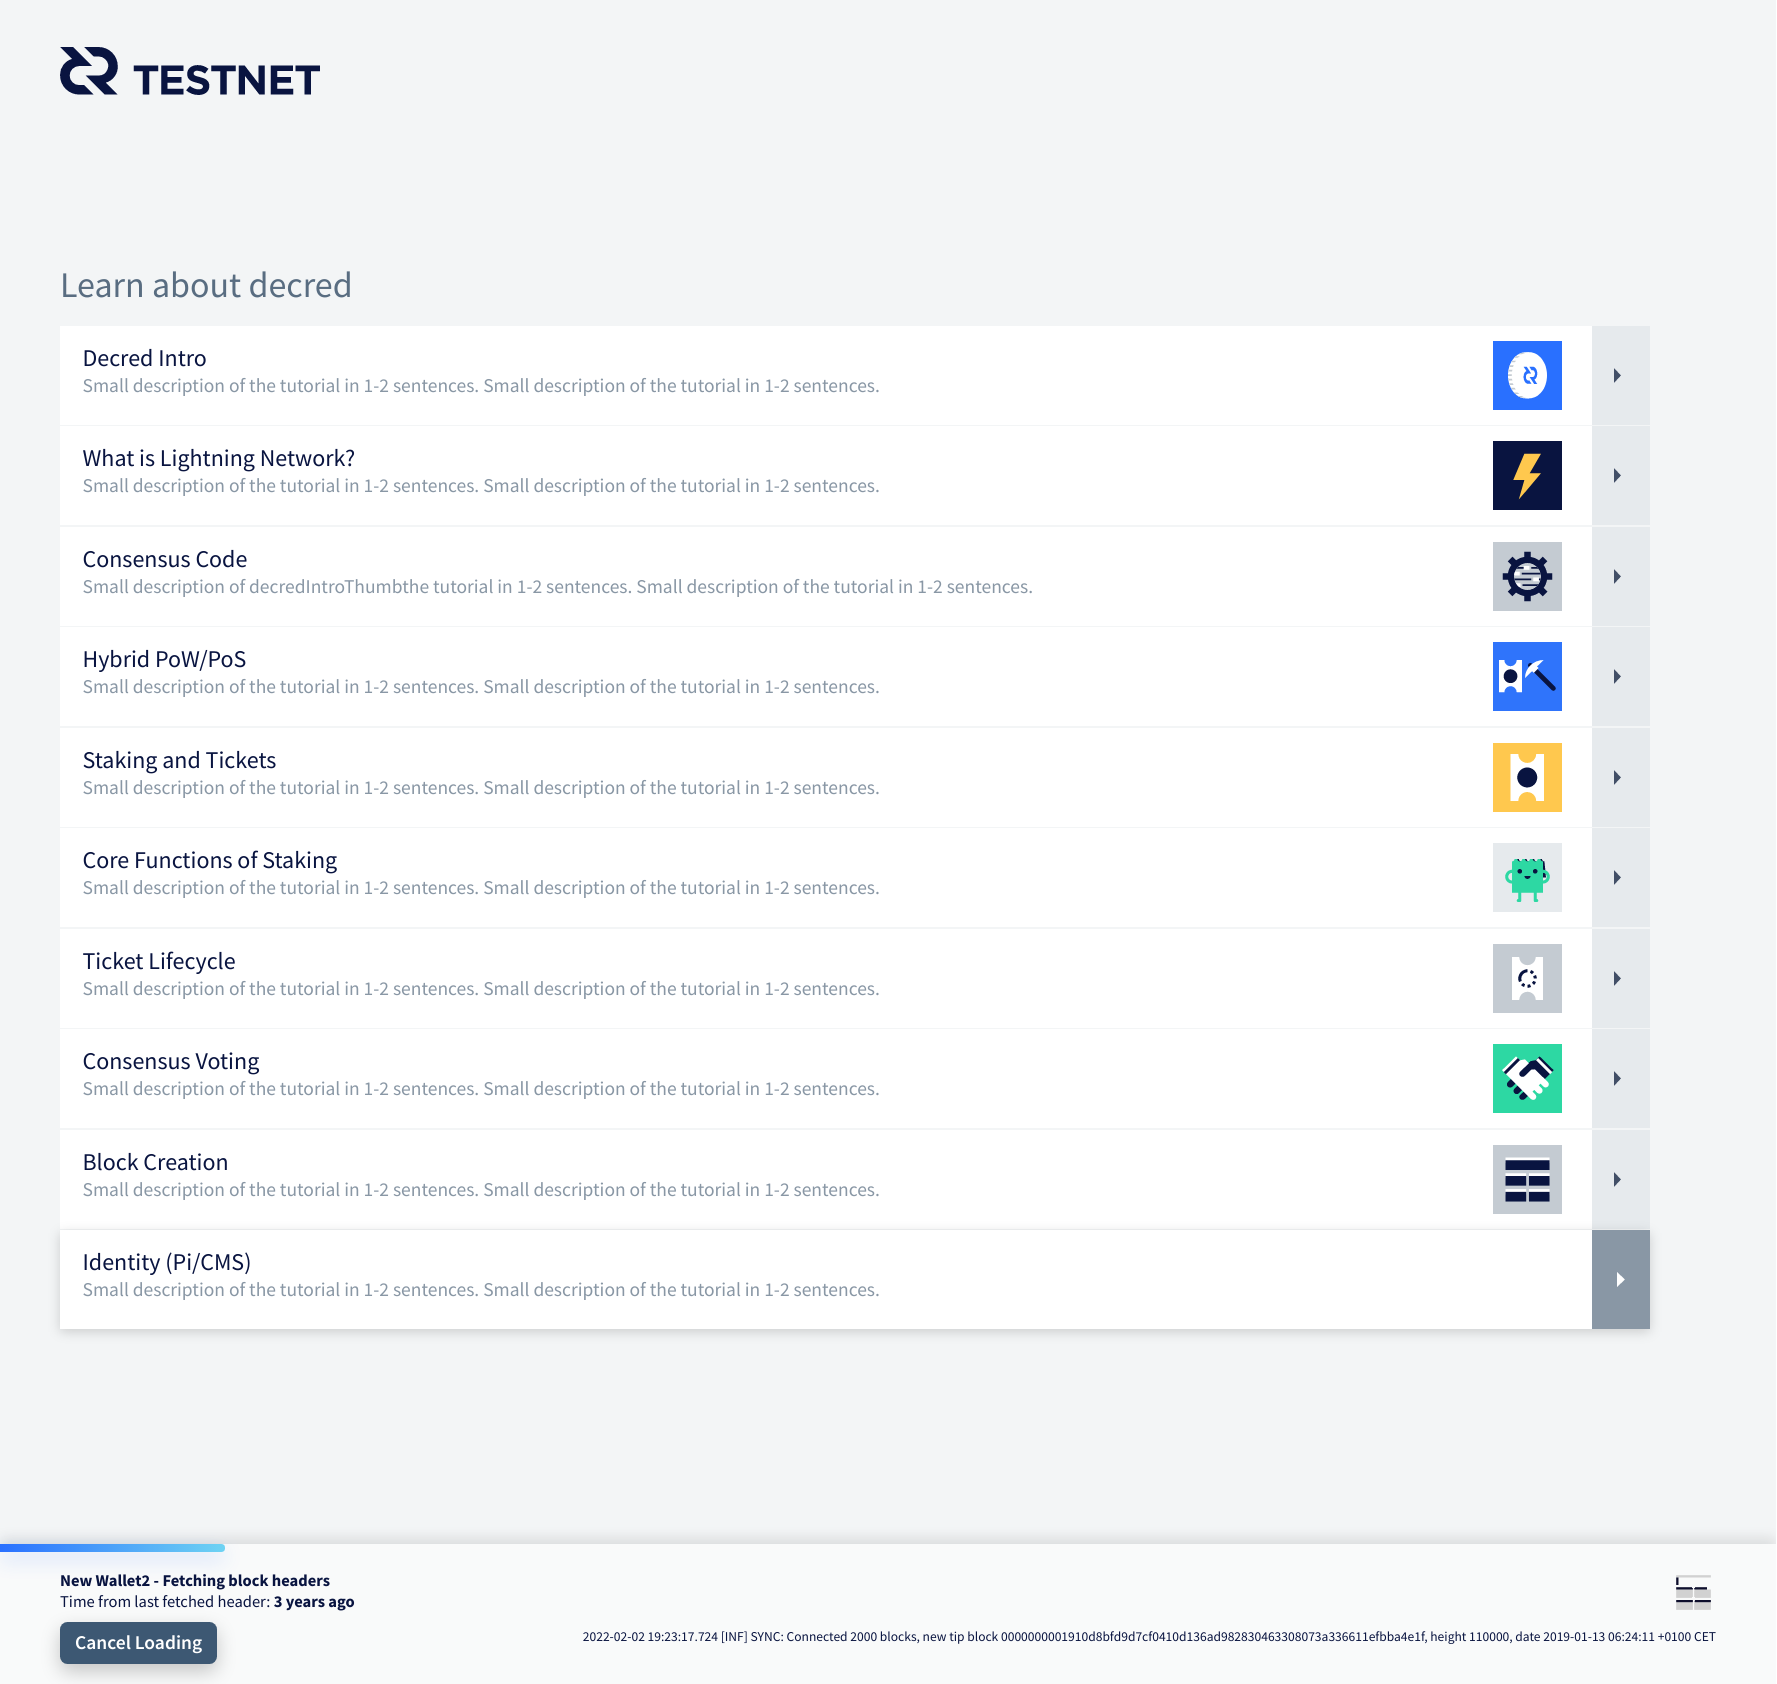Expand the Lightning Network tutorial arrow
1777x1684 pixels.
tap(1620, 475)
